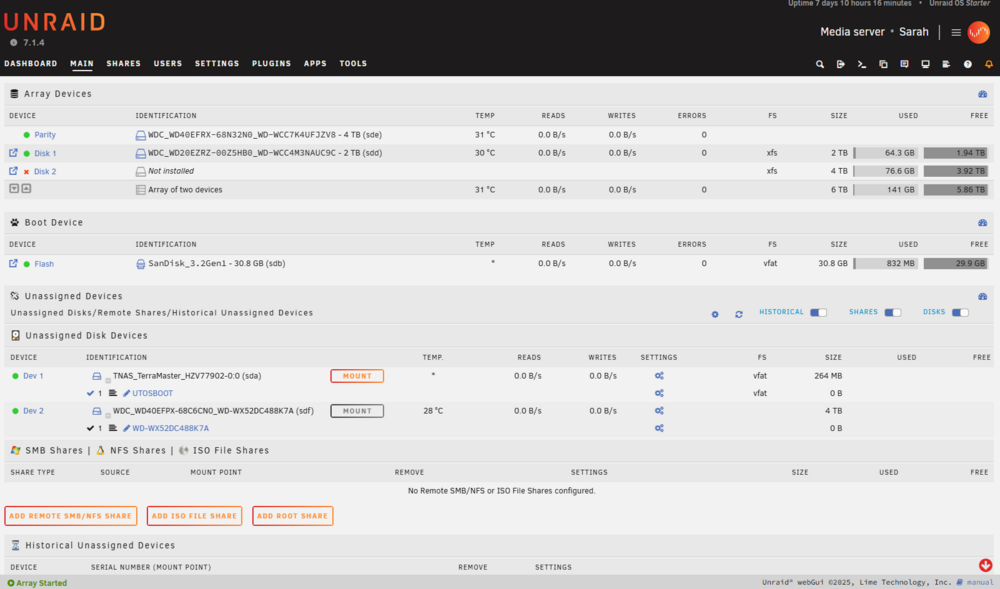1000x589 pixels.
Task: Browse Disk 2 via its folder icon
Action: tap(13, 171)
